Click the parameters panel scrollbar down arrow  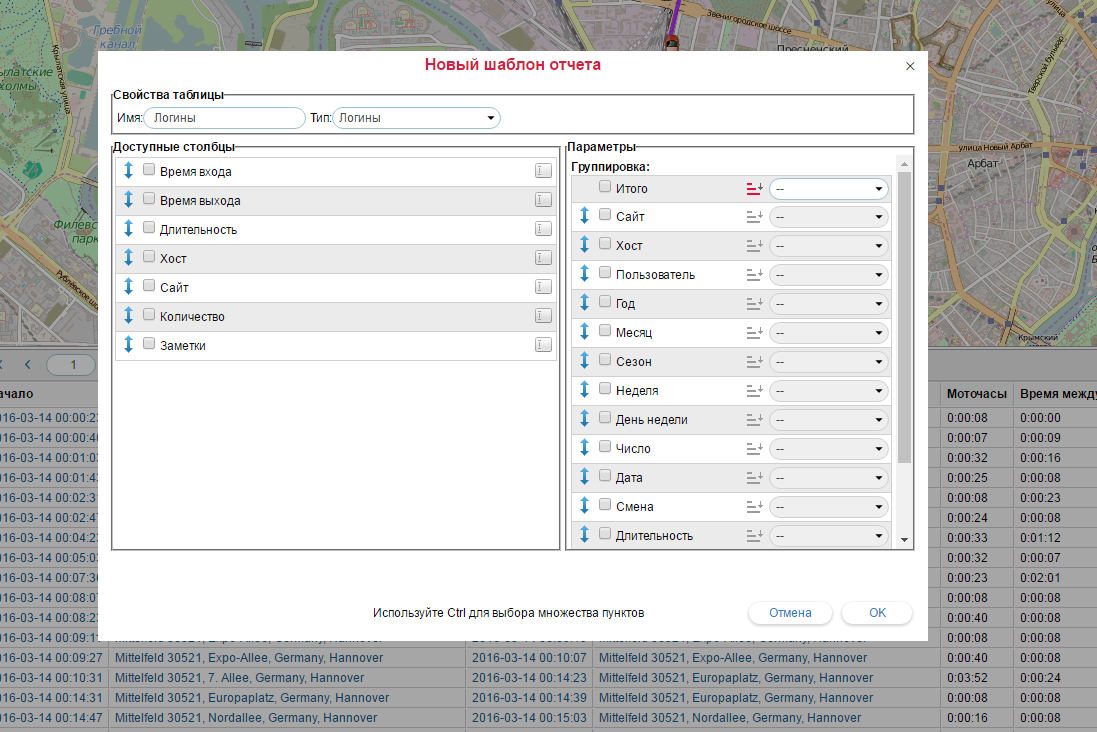coord(904,540)
